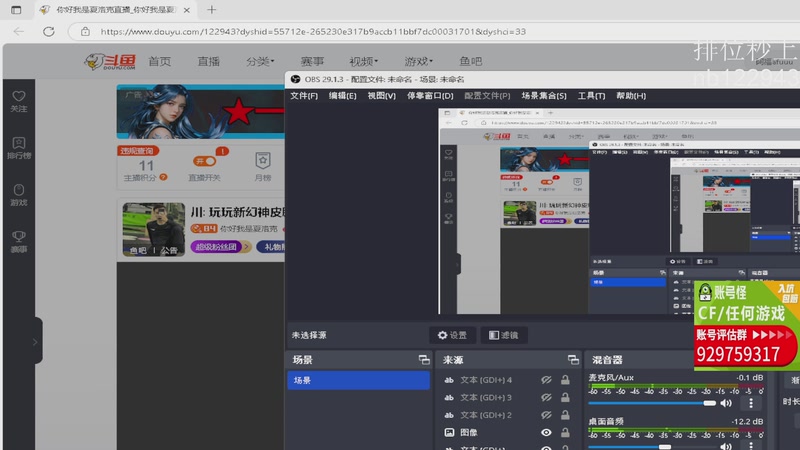Click lock icon for 图像 source

(x=565, y=432)
